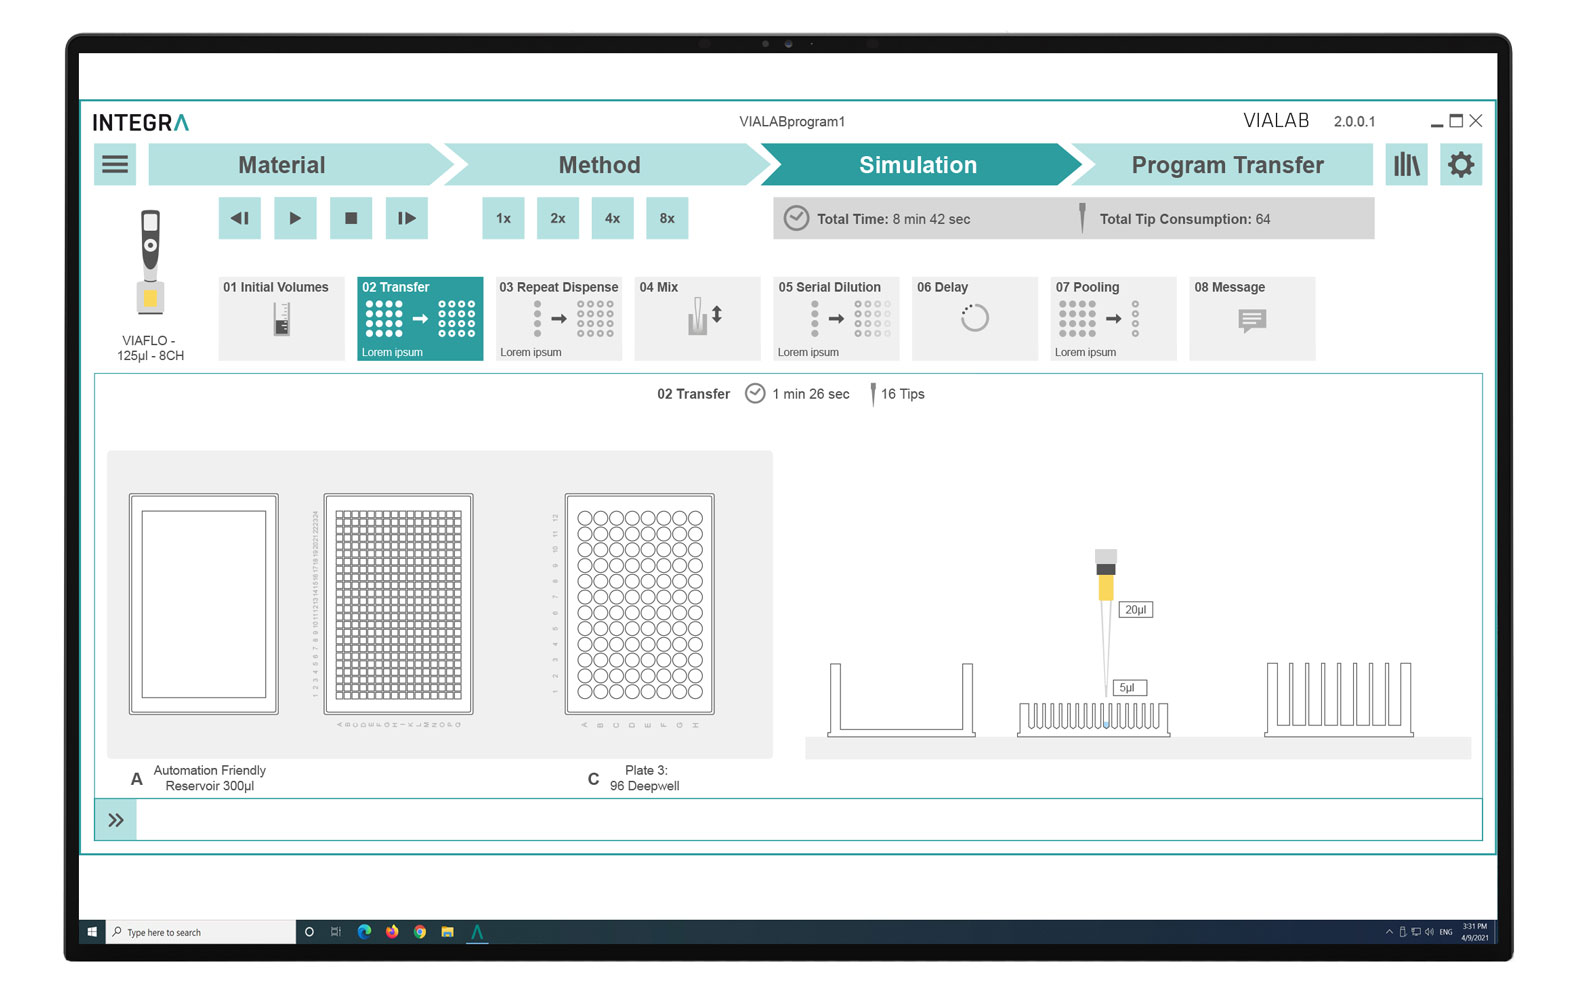Stop the simulation playback
The image size is (1577, 1000).
click(351, 218)
